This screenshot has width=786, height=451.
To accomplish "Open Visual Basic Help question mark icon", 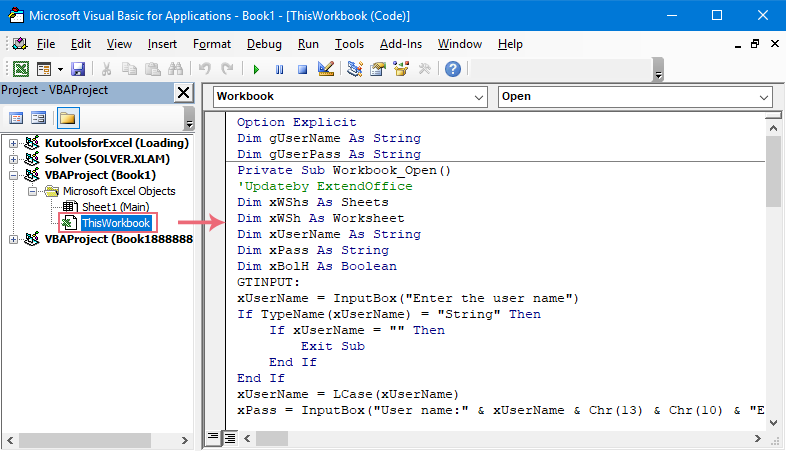I will (453, 69).
